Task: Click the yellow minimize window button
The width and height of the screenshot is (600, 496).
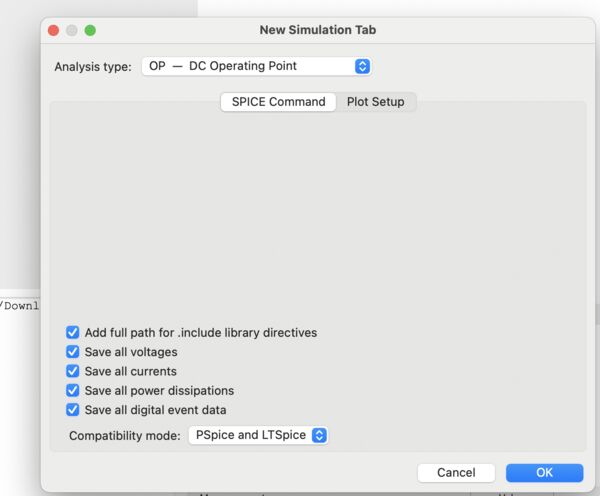Action: (72, 30)
